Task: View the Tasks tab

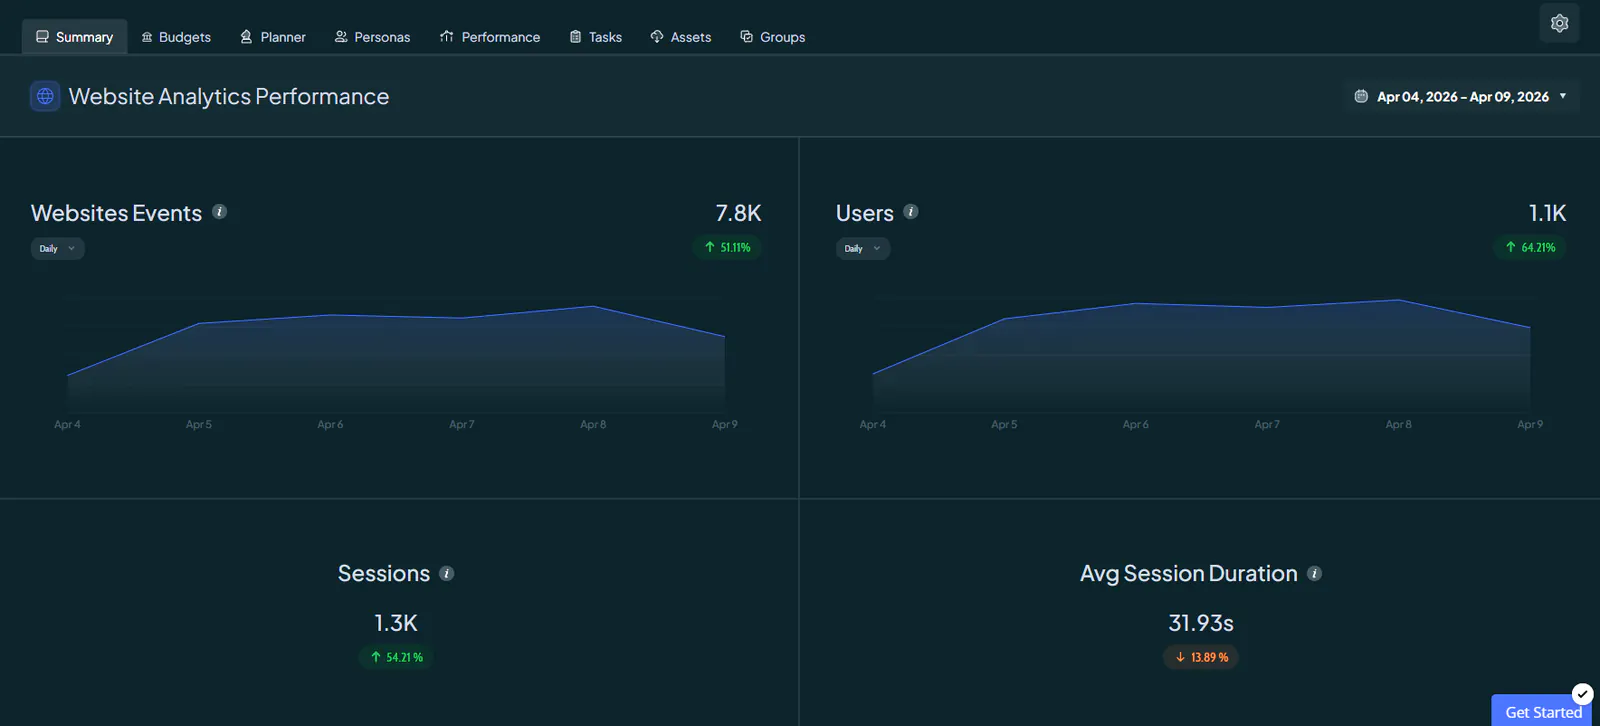Action: [596, 37]
